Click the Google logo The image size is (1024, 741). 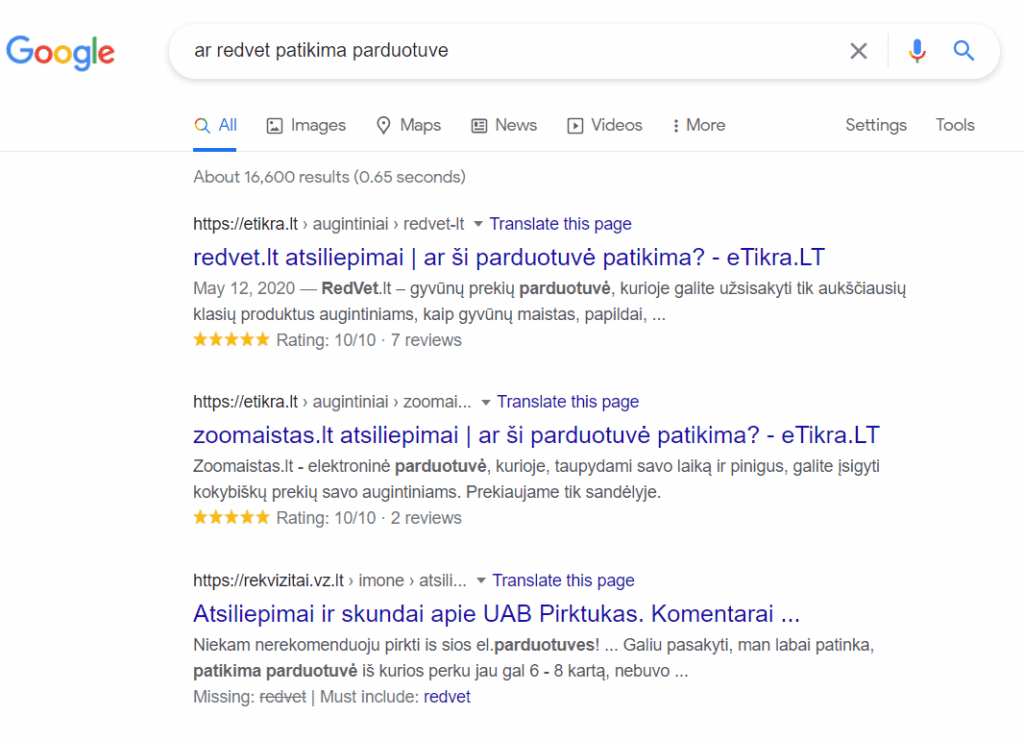(x=60, y=51)
